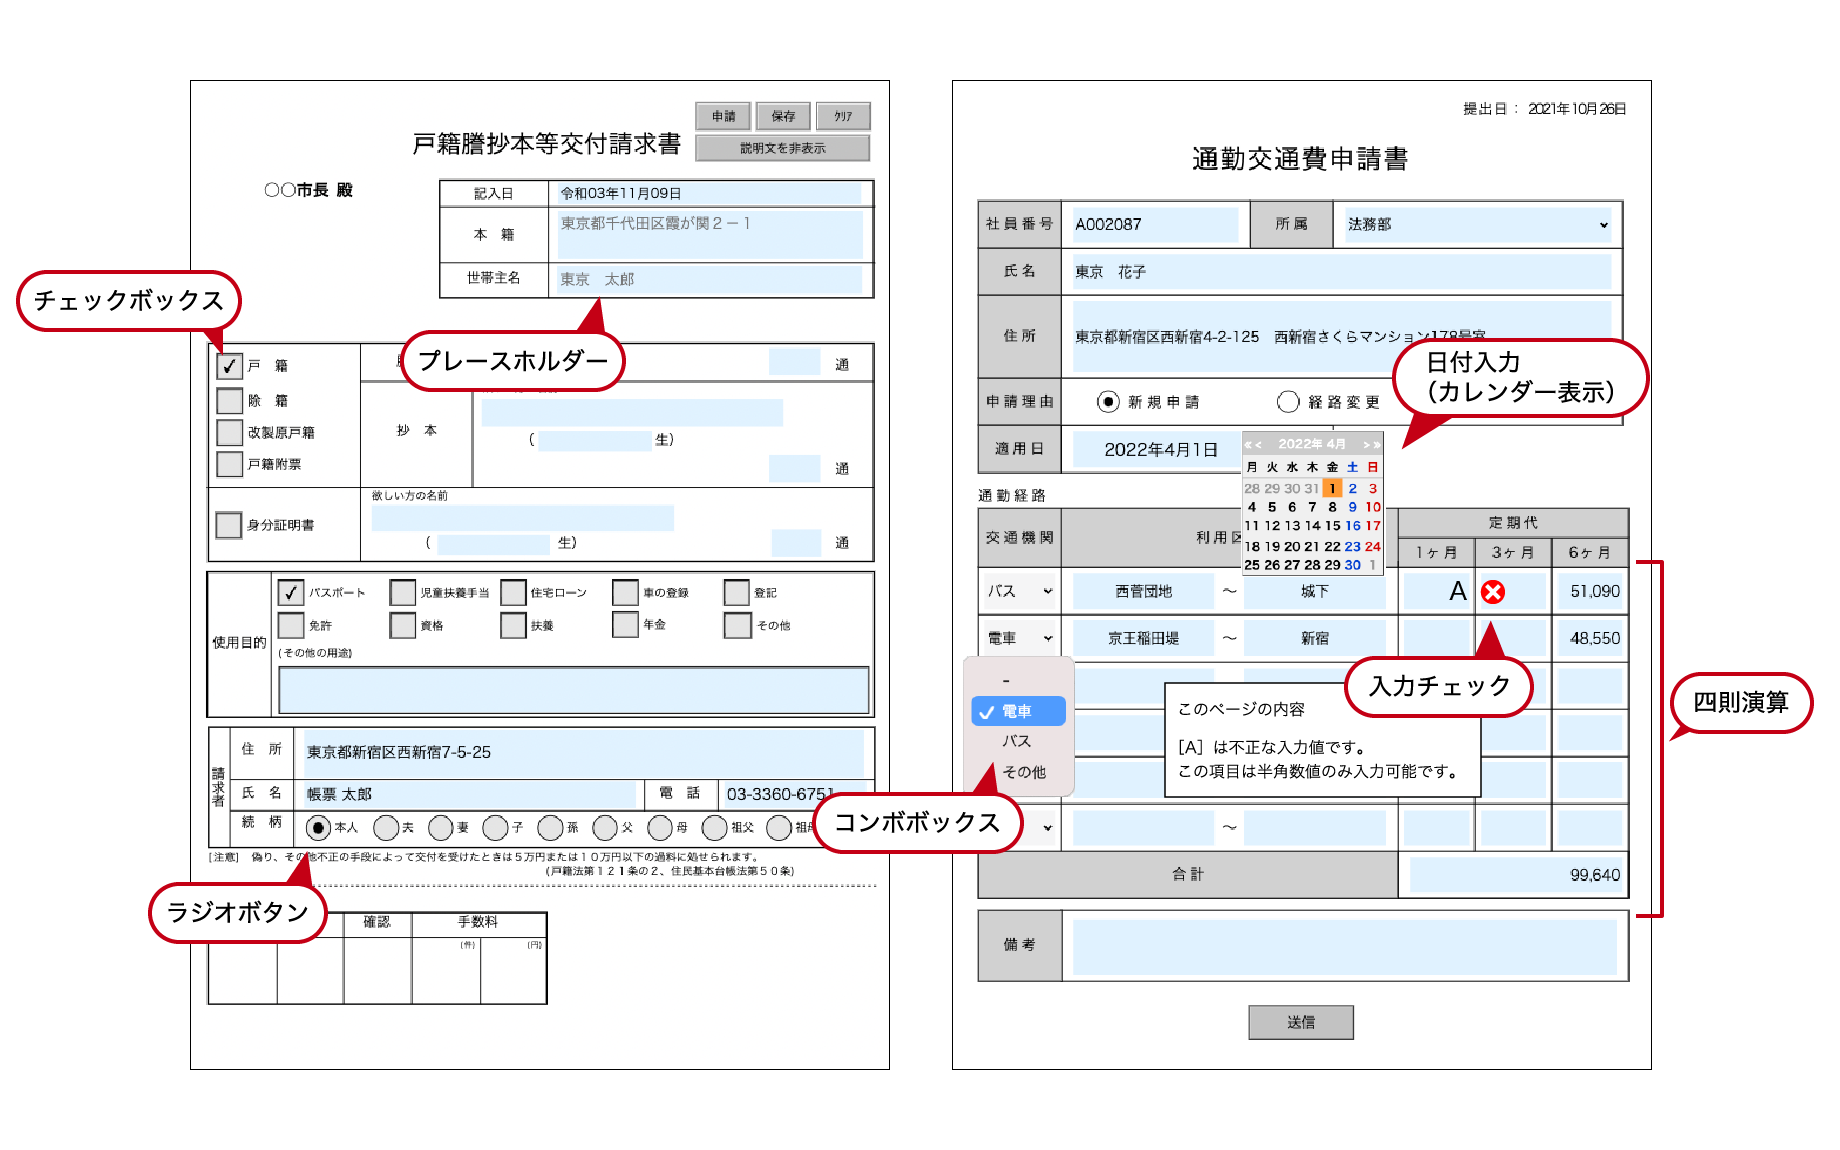Check the 児童扶養手当 checkbox

[401, 592]
